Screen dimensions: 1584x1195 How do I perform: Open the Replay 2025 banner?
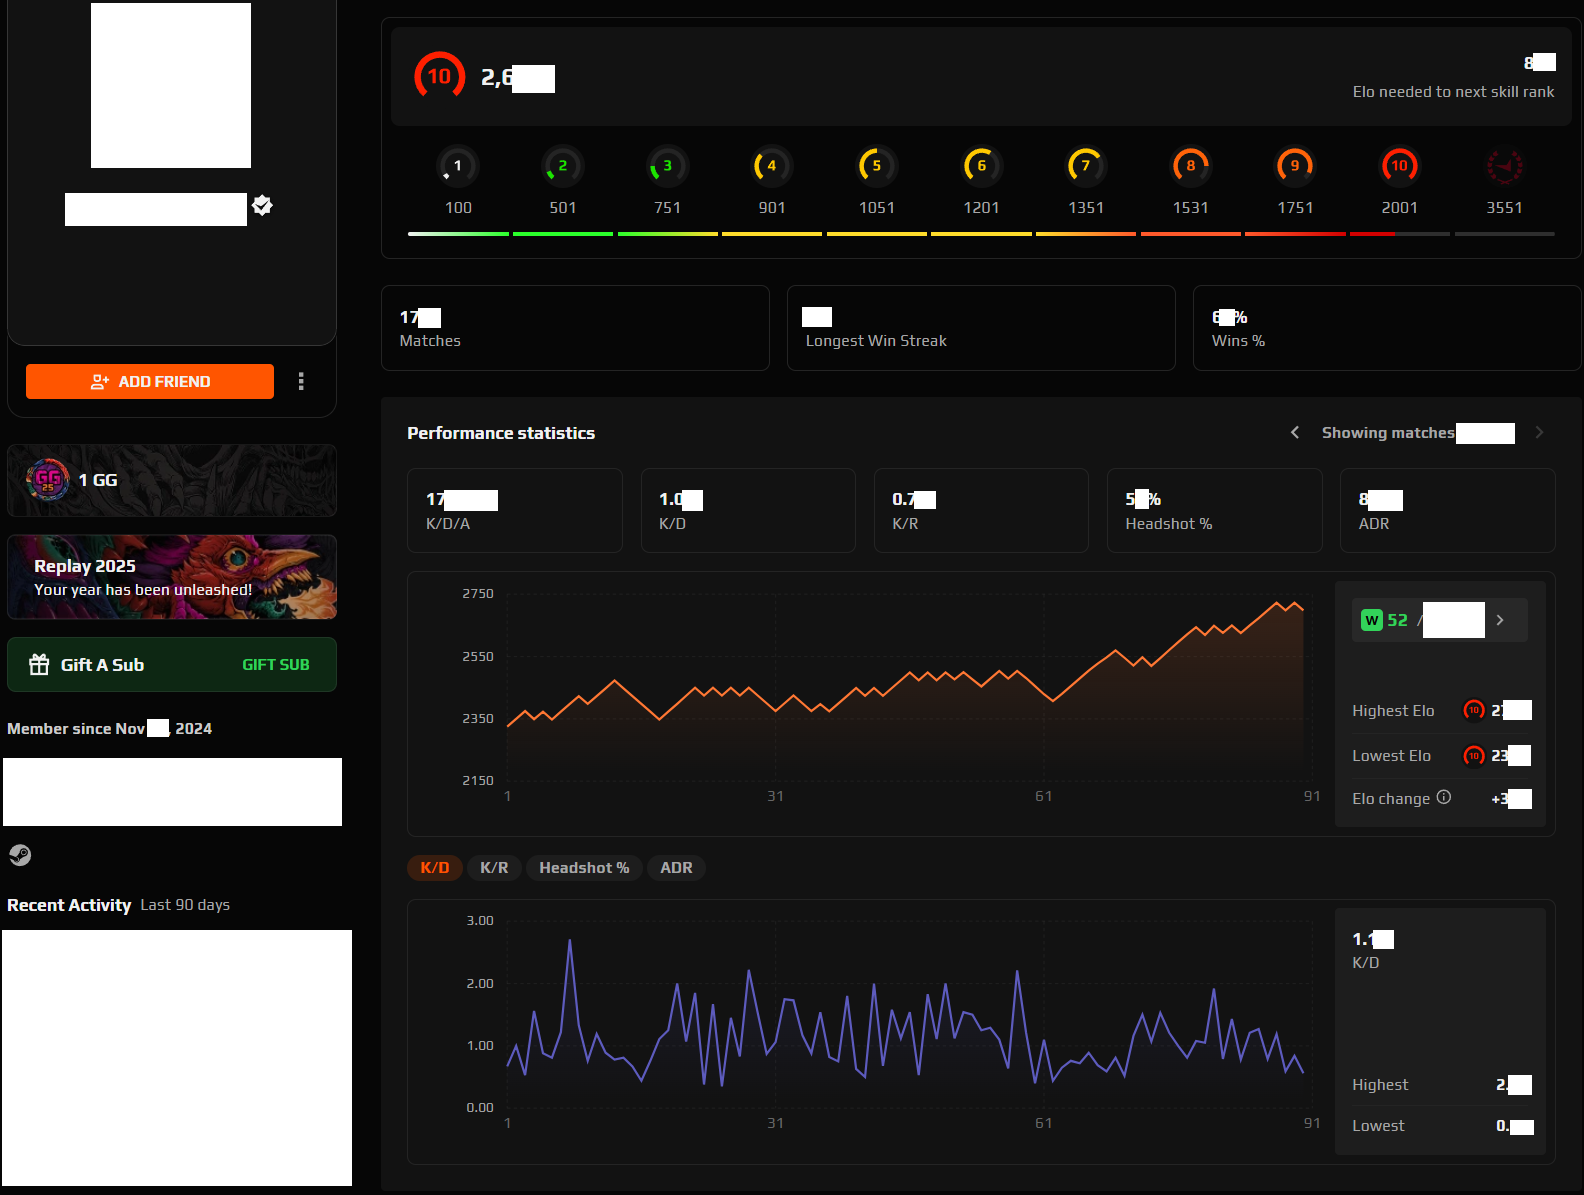[x=172, y=577]
